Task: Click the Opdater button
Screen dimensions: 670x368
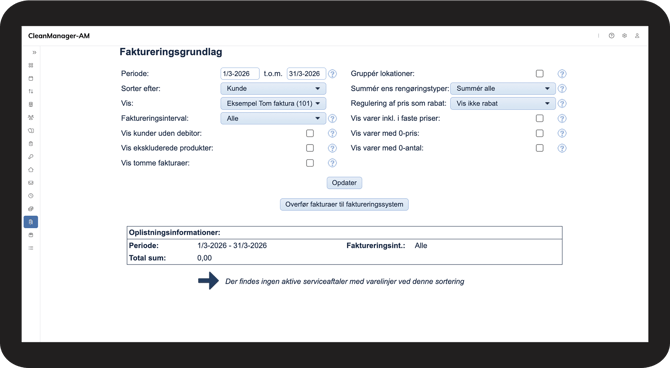Action: coord(344,183)
